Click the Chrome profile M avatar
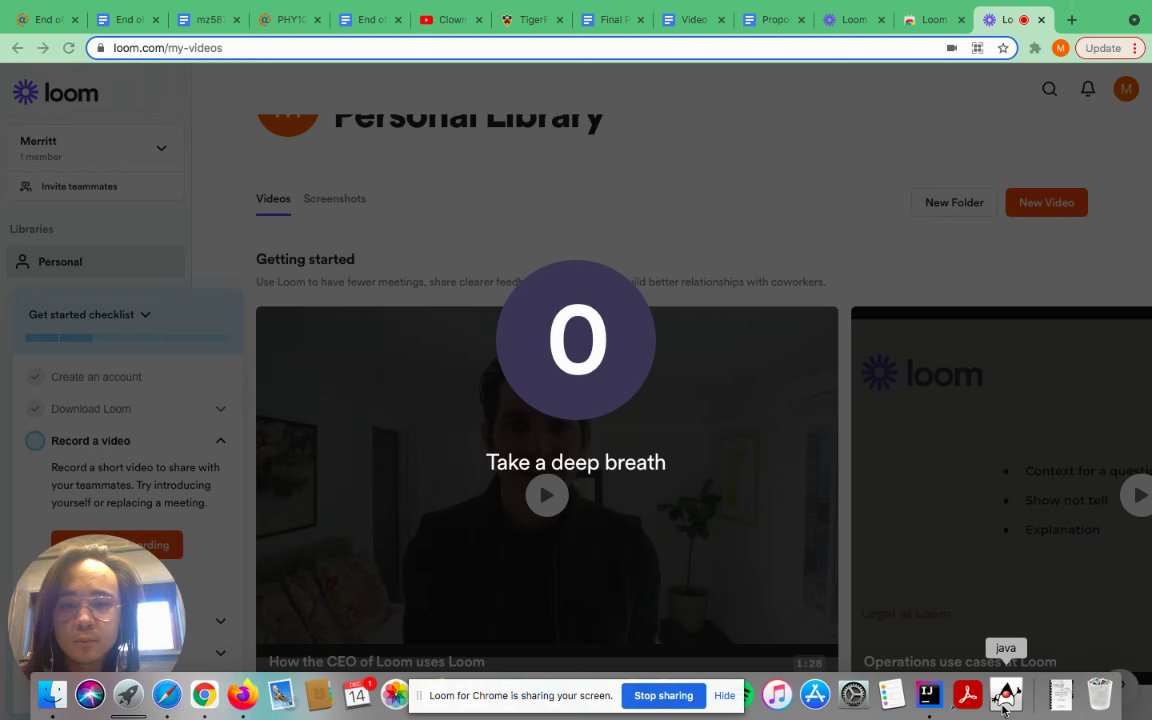 click(x=1060, y=48)
